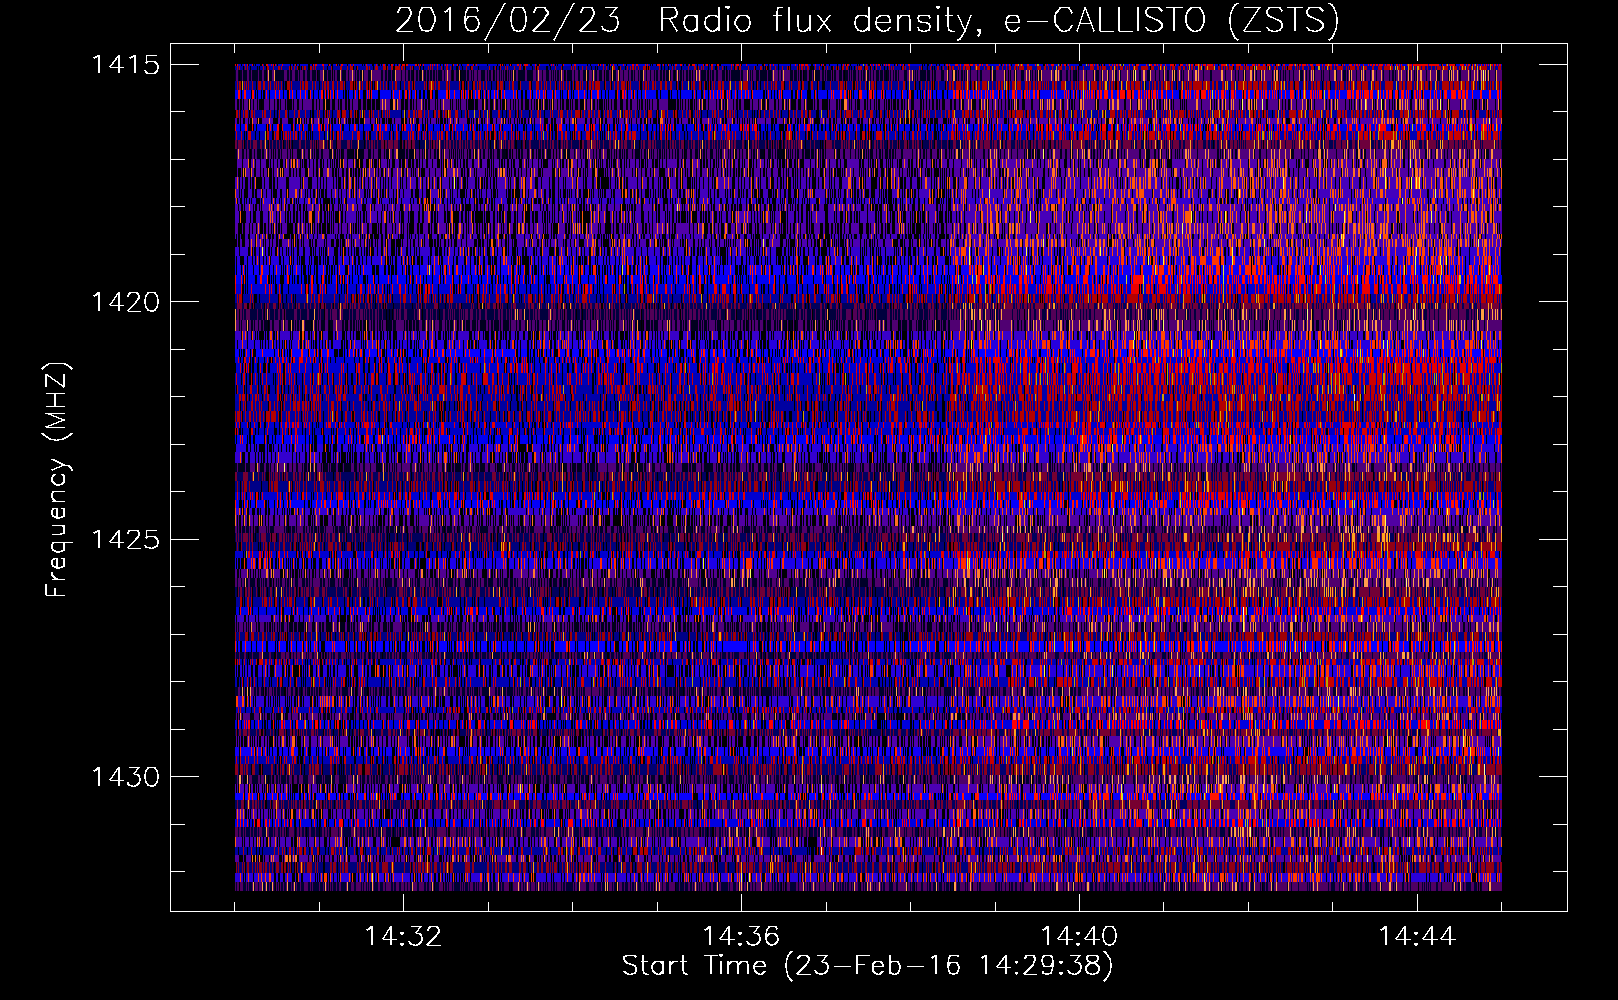Click the 14:44 time axis label
1618x1000 pixels.
coord(1417,936)
